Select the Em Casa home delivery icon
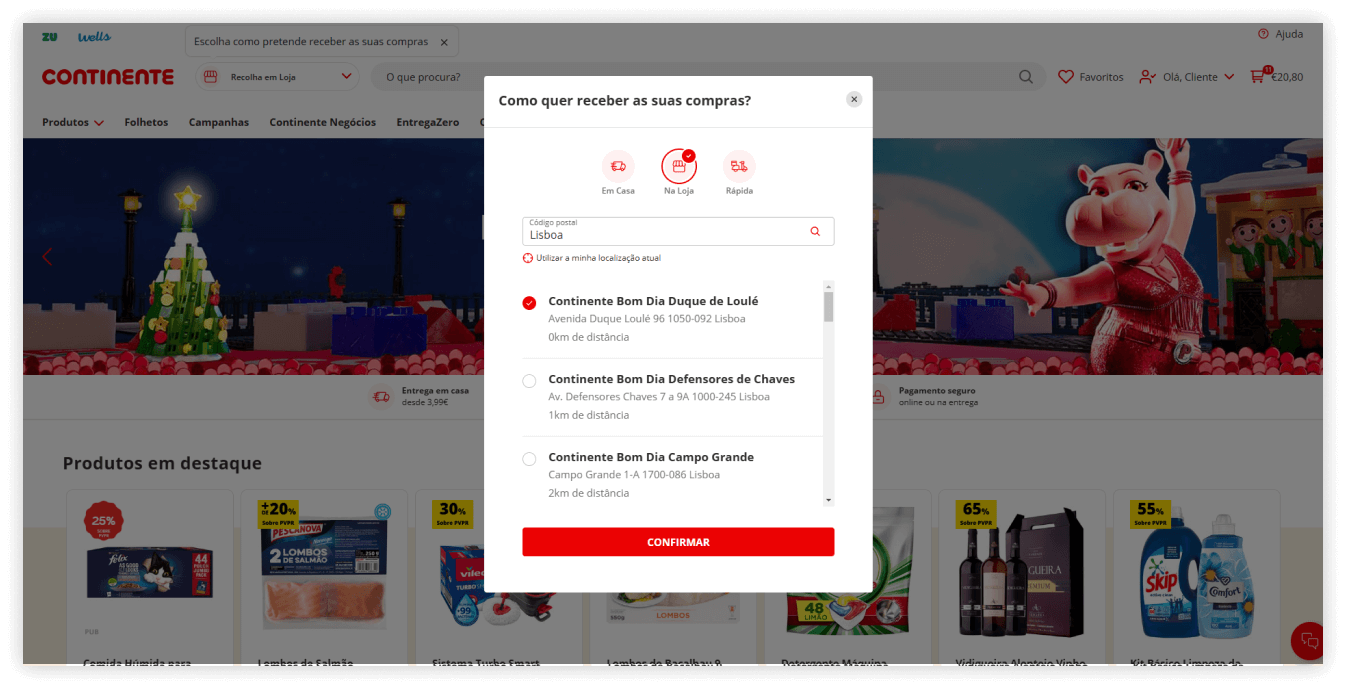 [x=617, y=166]
